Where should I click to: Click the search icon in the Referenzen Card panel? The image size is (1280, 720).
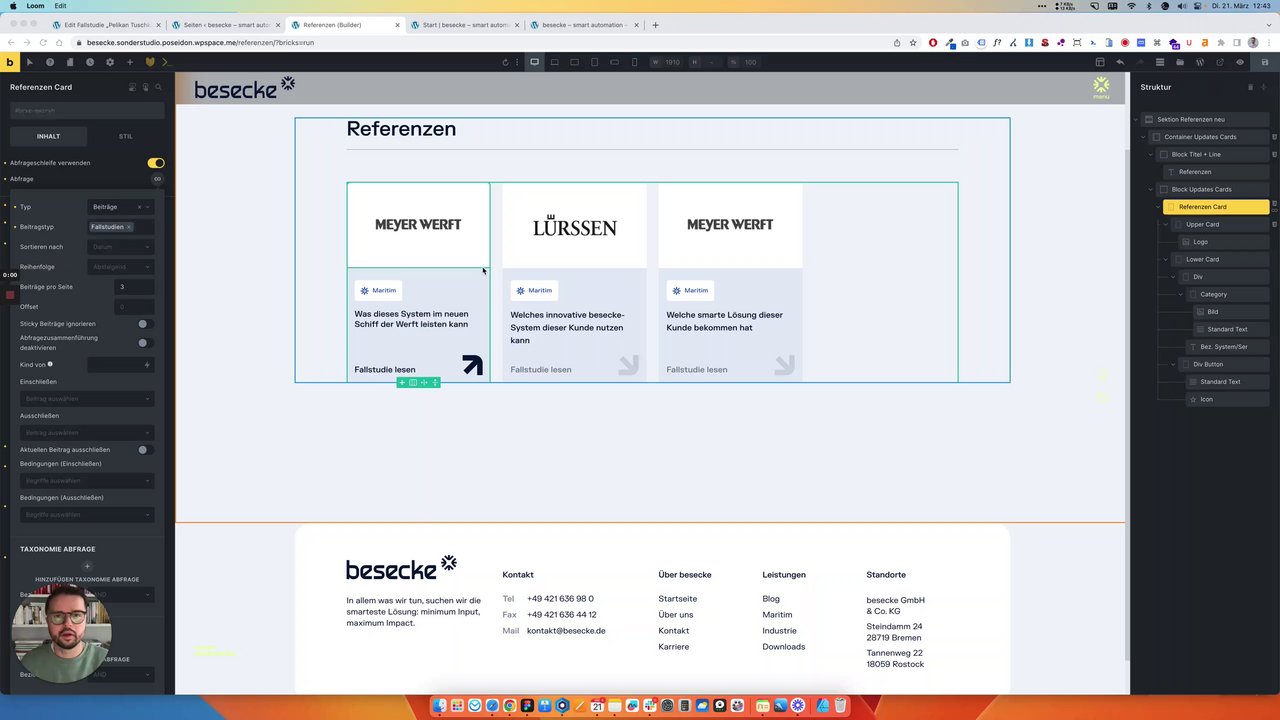(x=158, y=87)
